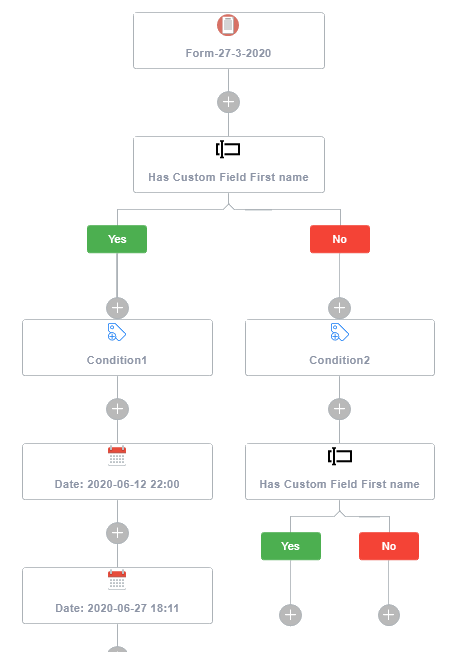Add a step above the Condition1 node
Viewport: 454px width, 652px height.
[117, 308]
